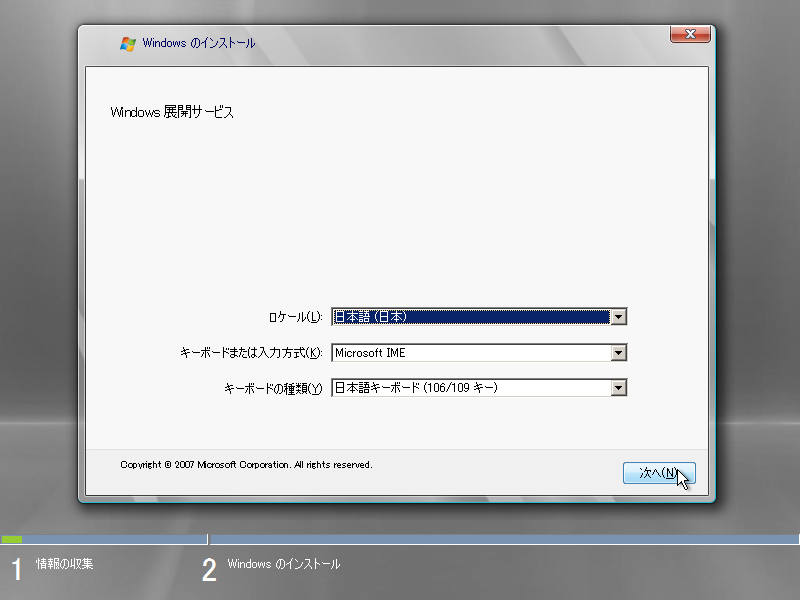
Task: Expand the キーボードの種類 dropdown arrow
Action: point(618,388)
